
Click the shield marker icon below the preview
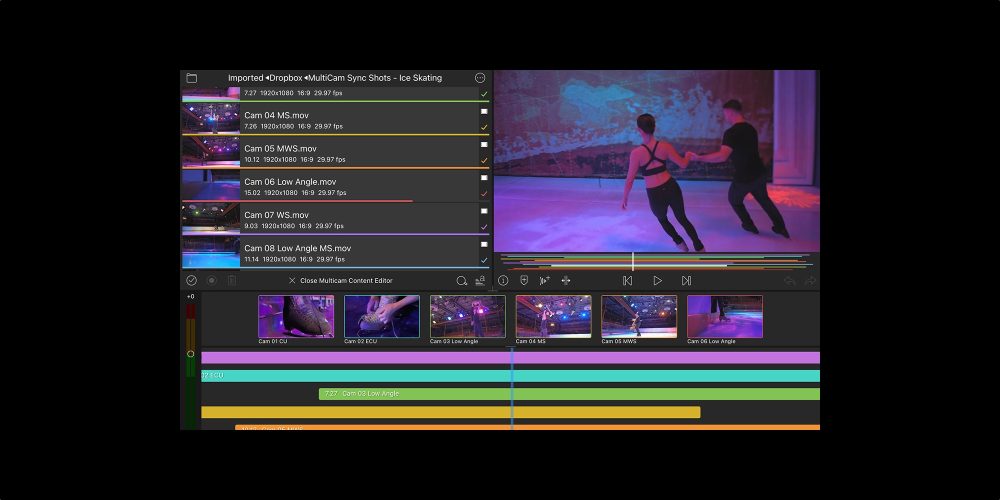pyautogui.click(x=524, y=281)
